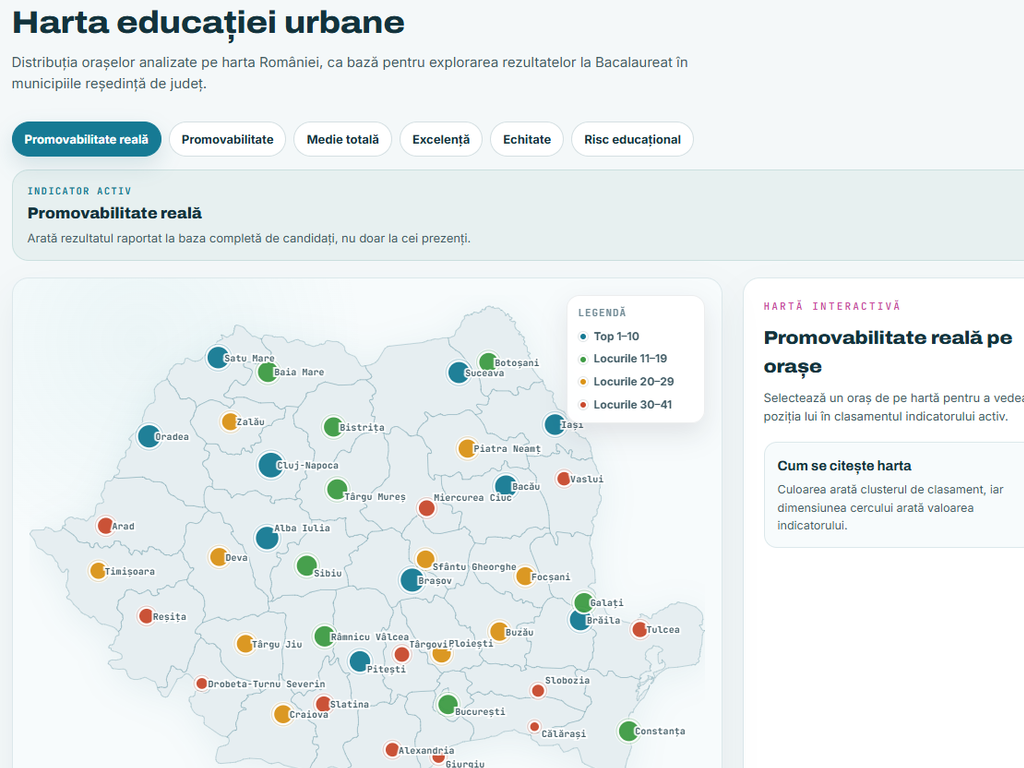1024x768 pixels.
Task: Select the Timișoara map circle
Action: [x=97, y=571]
